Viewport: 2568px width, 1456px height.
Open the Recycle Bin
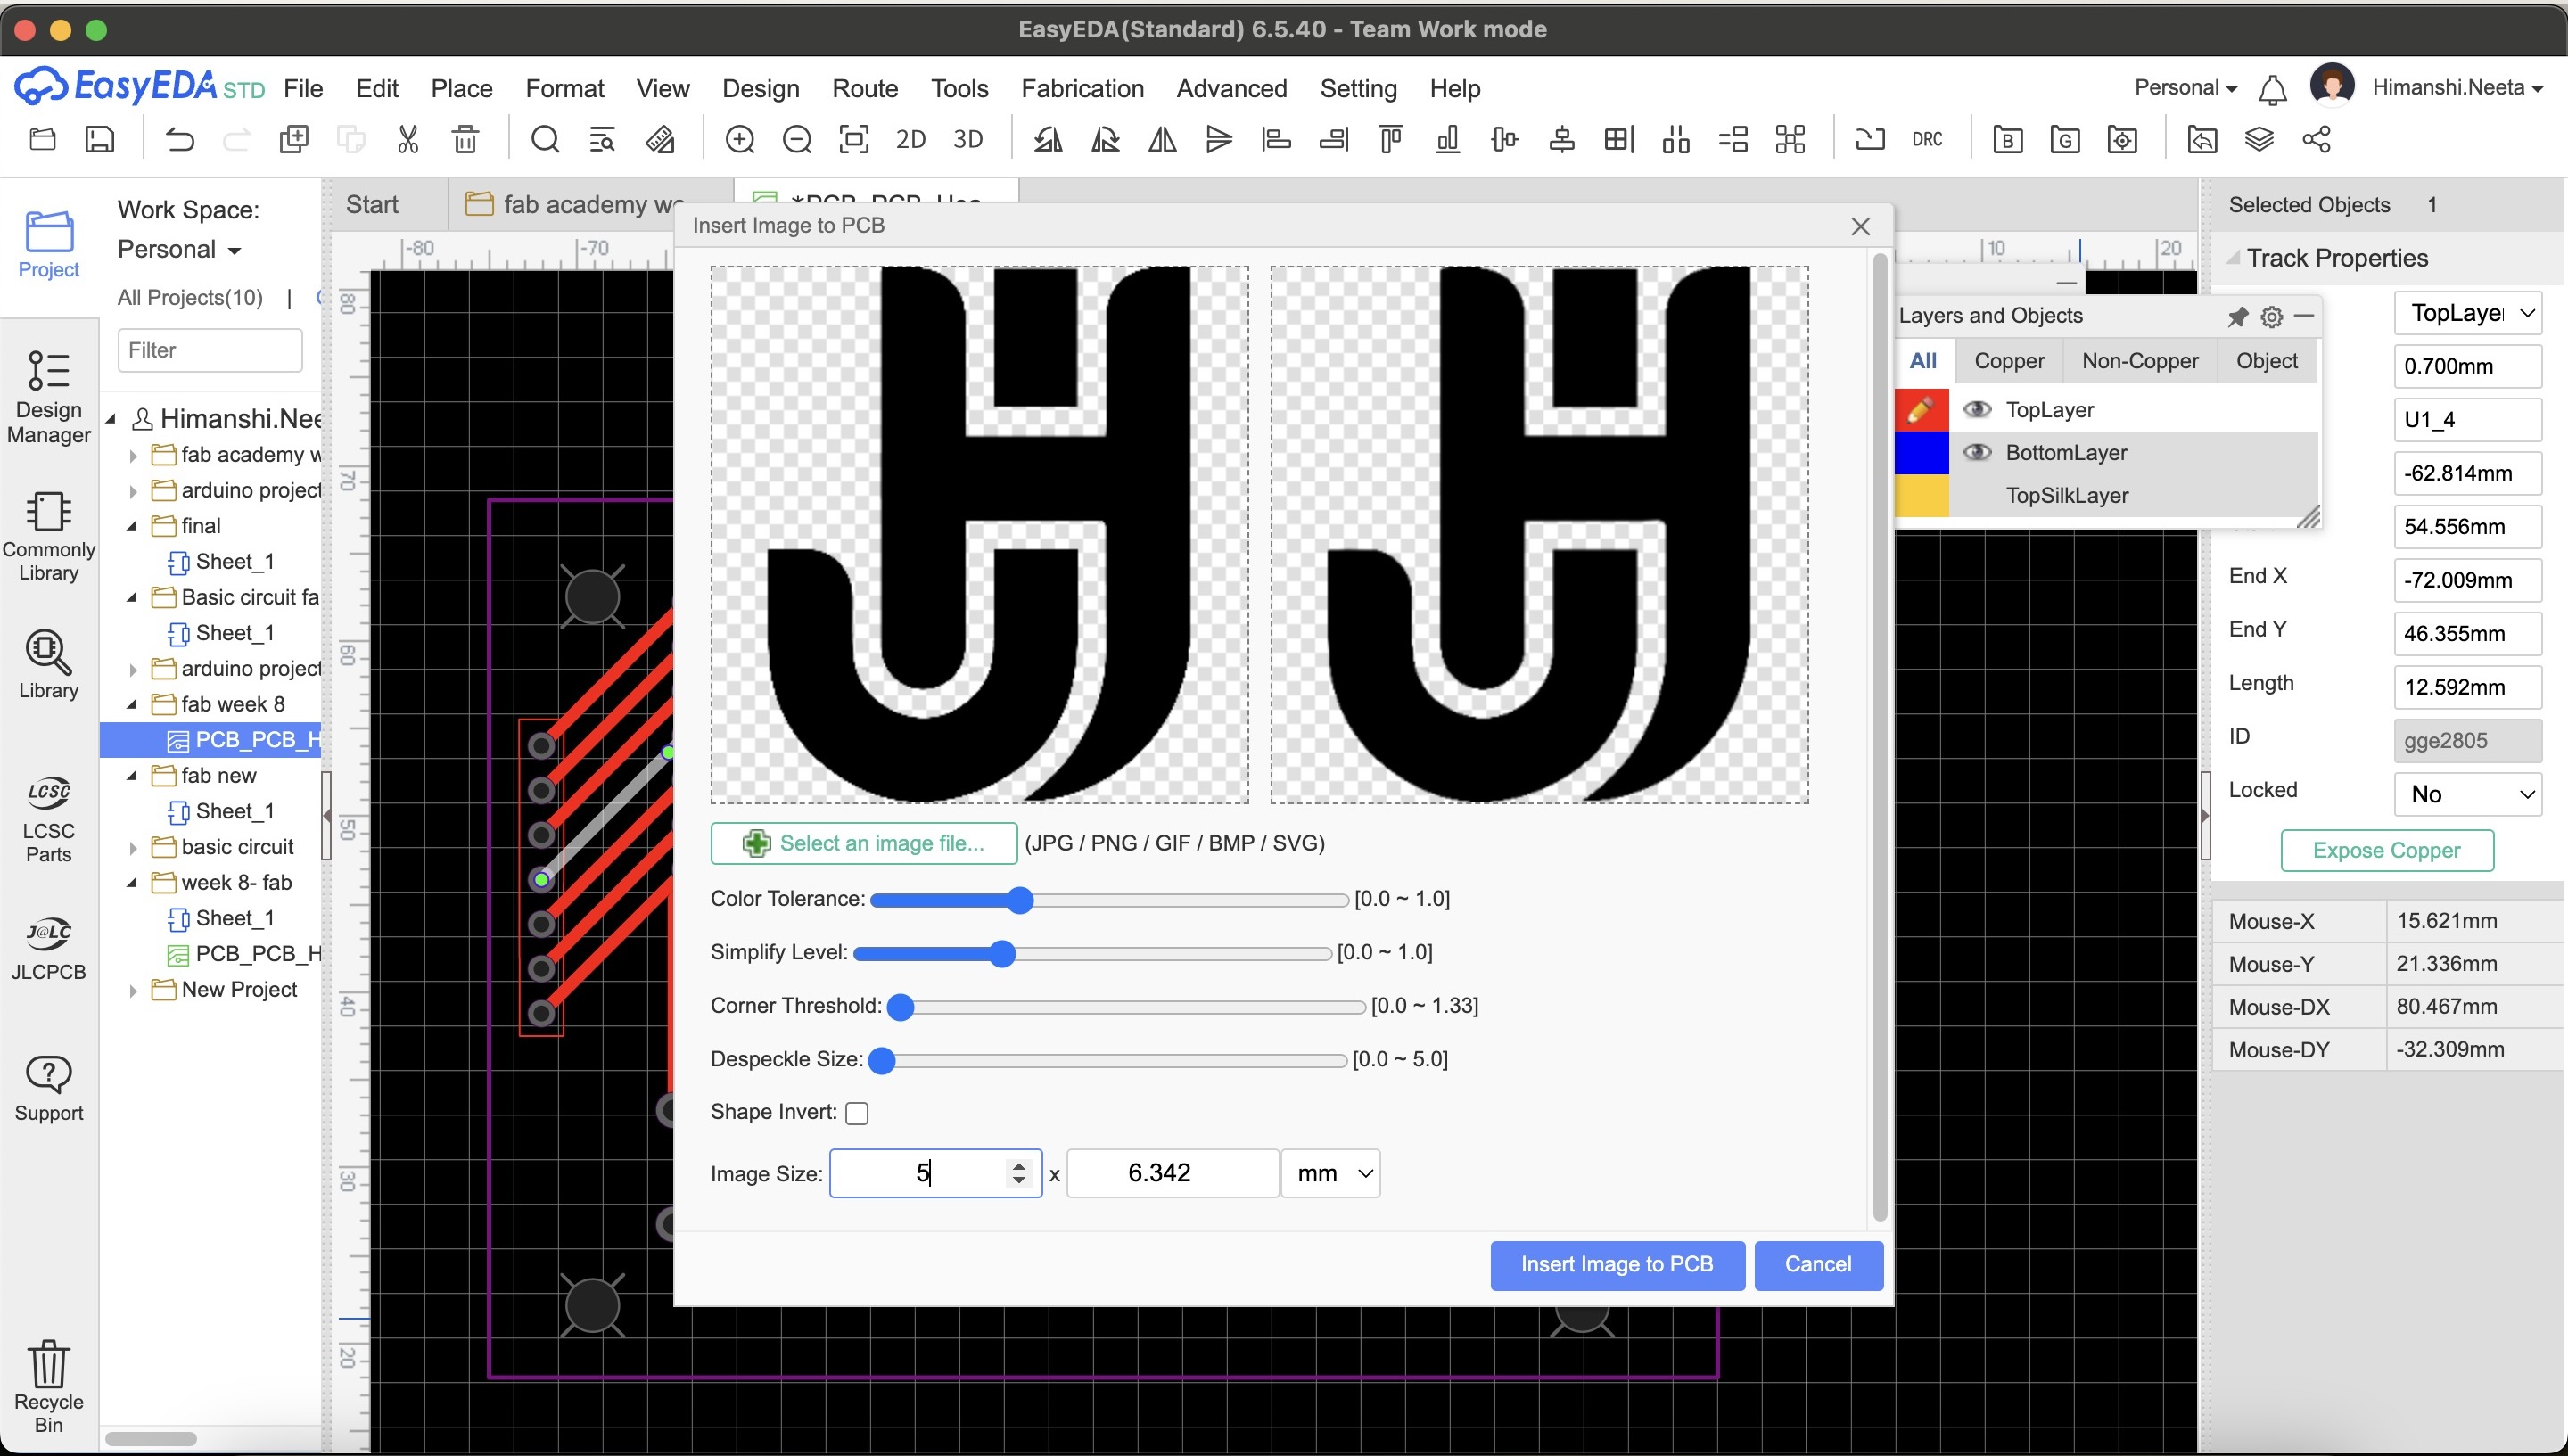(48, 1387)
